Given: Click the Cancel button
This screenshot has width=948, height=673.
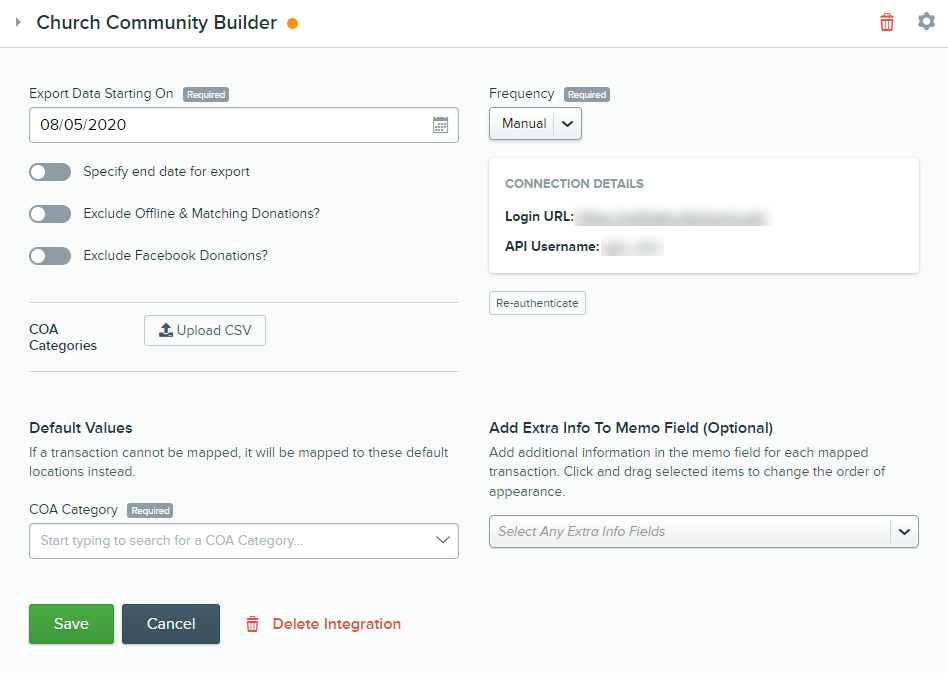Looking at the screenshot, I should coord(171,623).
